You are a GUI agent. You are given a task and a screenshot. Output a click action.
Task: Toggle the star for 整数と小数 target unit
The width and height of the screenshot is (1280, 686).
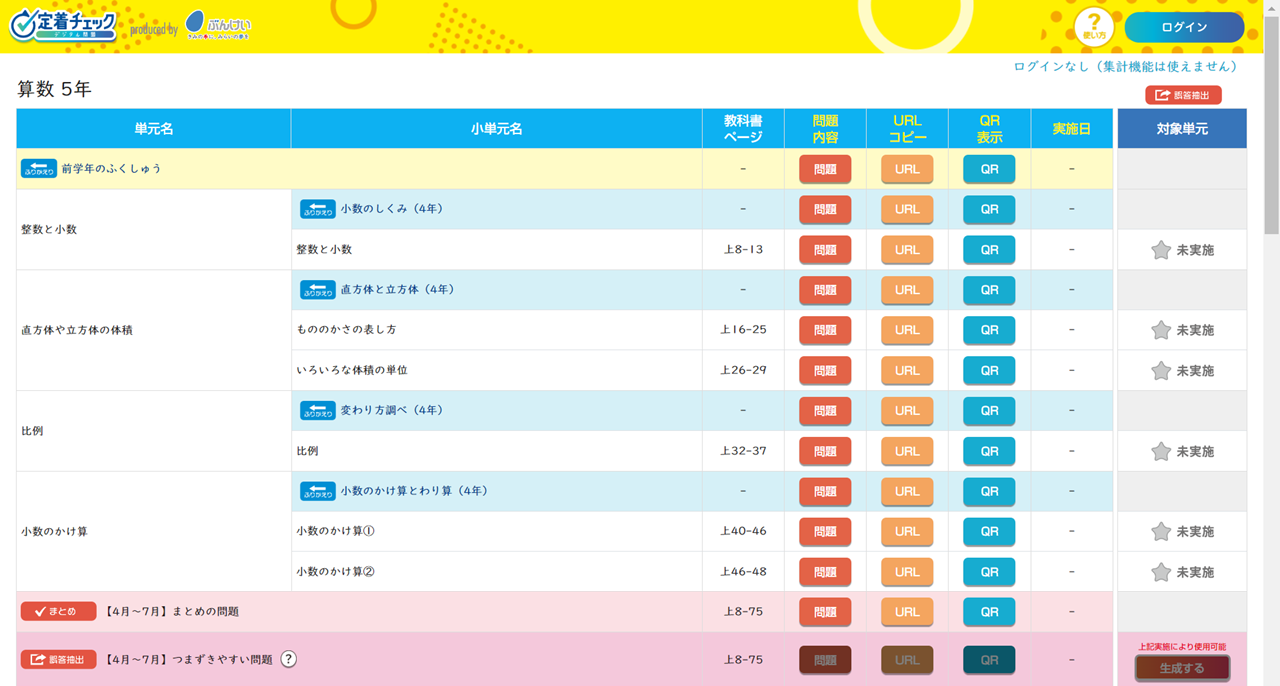click(x=1161, y=250)
